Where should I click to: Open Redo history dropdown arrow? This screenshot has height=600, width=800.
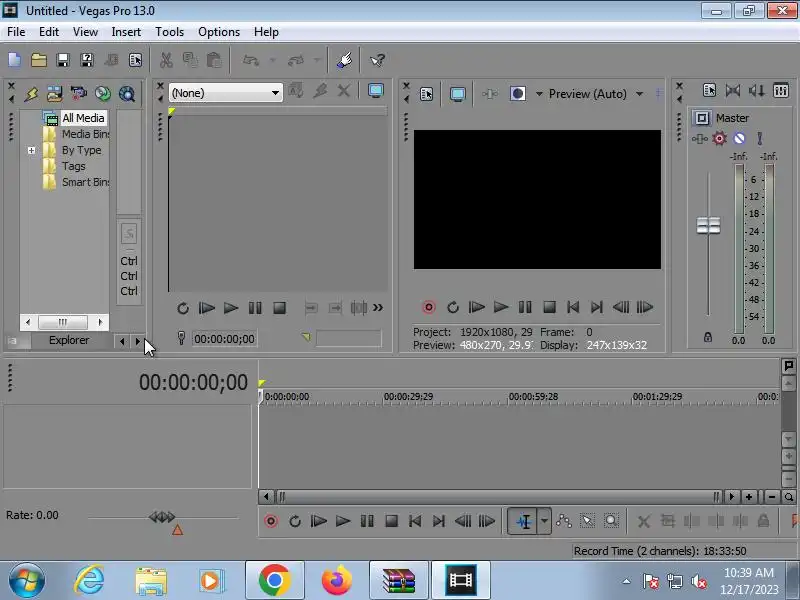point(317,60)
